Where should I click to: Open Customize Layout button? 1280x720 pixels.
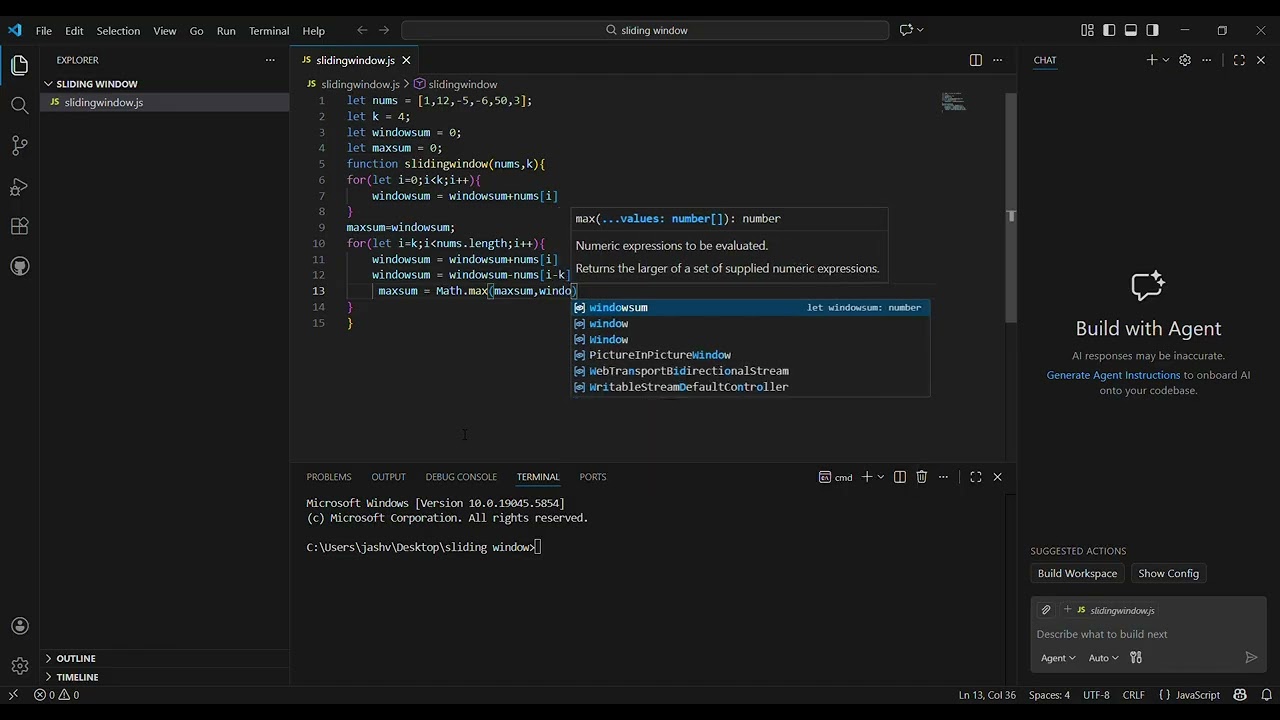(1087, 30)
